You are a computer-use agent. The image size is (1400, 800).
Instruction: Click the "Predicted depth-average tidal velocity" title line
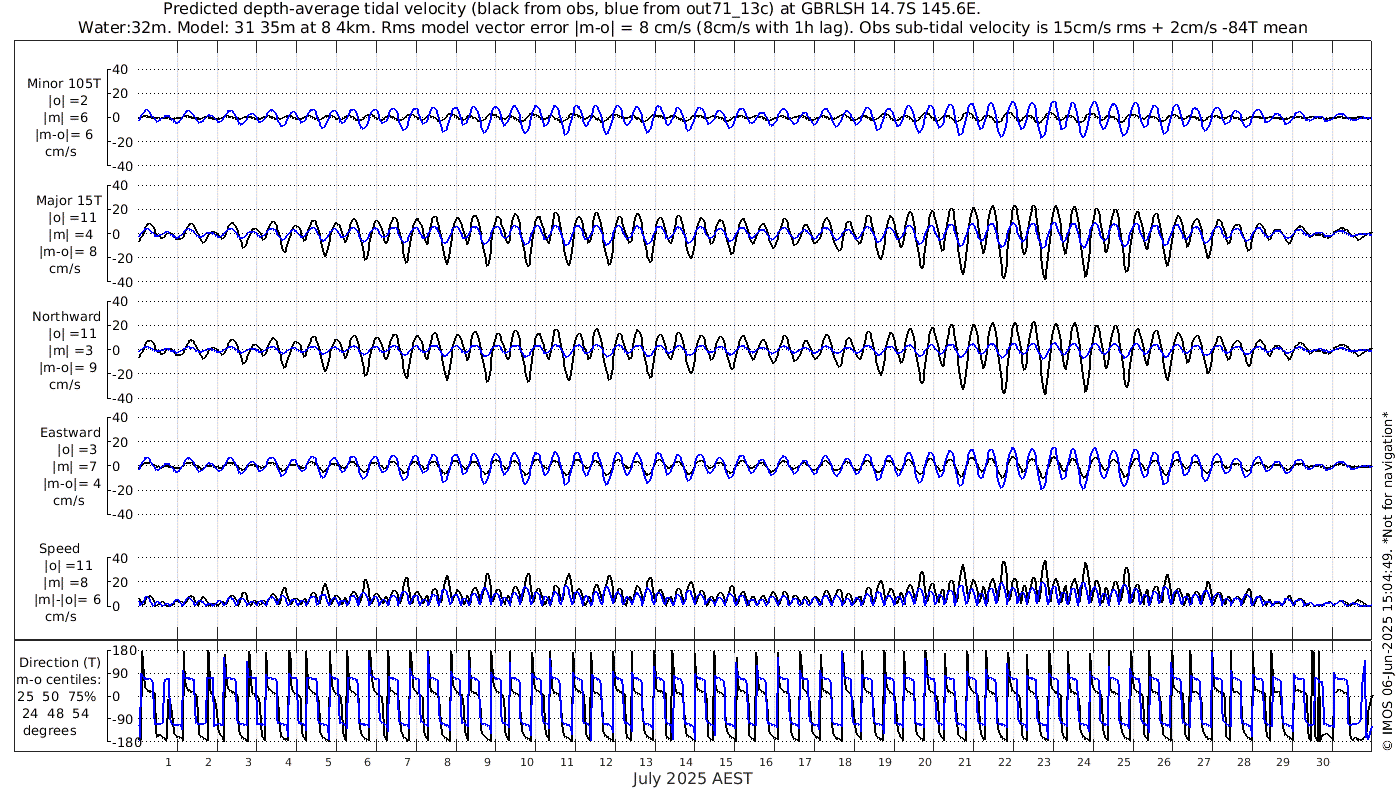coord(571,9)
